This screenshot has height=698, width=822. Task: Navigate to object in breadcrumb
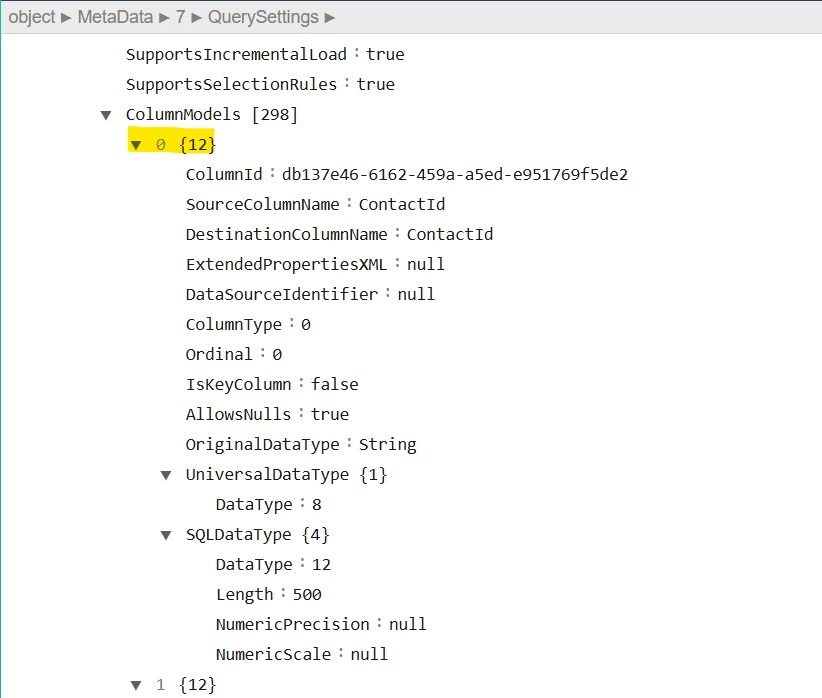(x=31, y=17)
